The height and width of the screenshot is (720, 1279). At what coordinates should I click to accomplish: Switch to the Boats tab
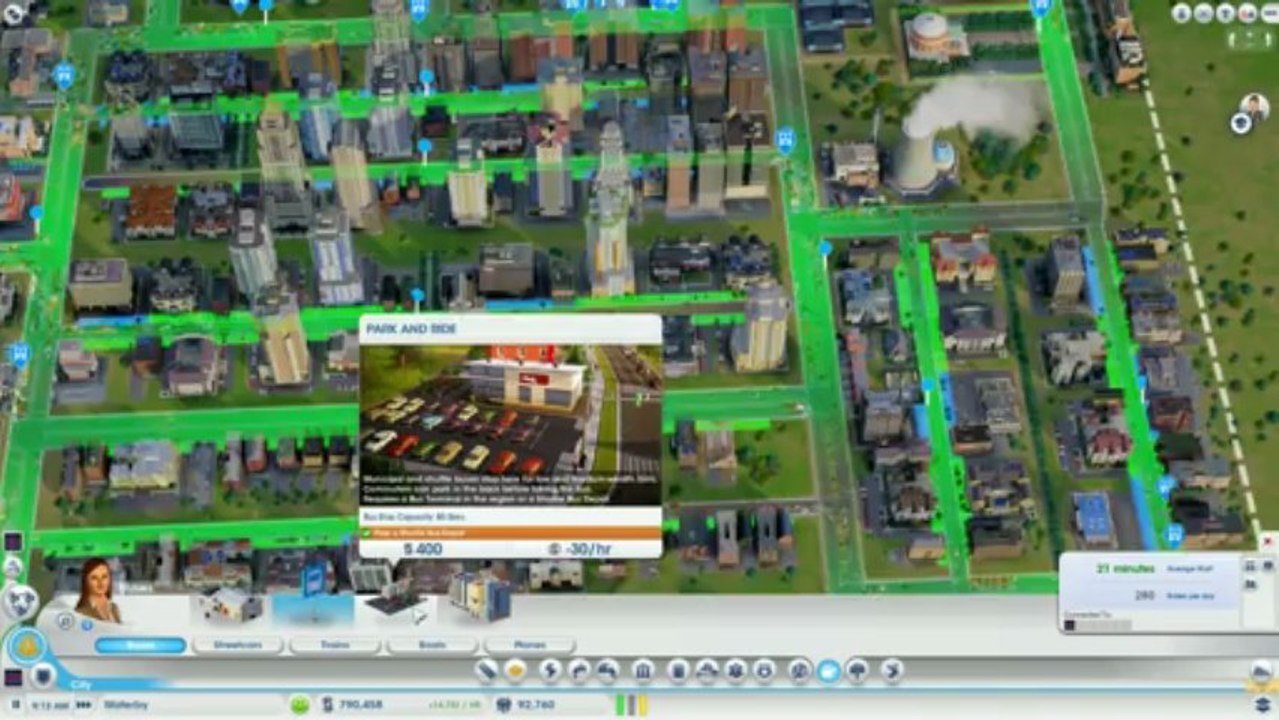click(x=432, y=645)
